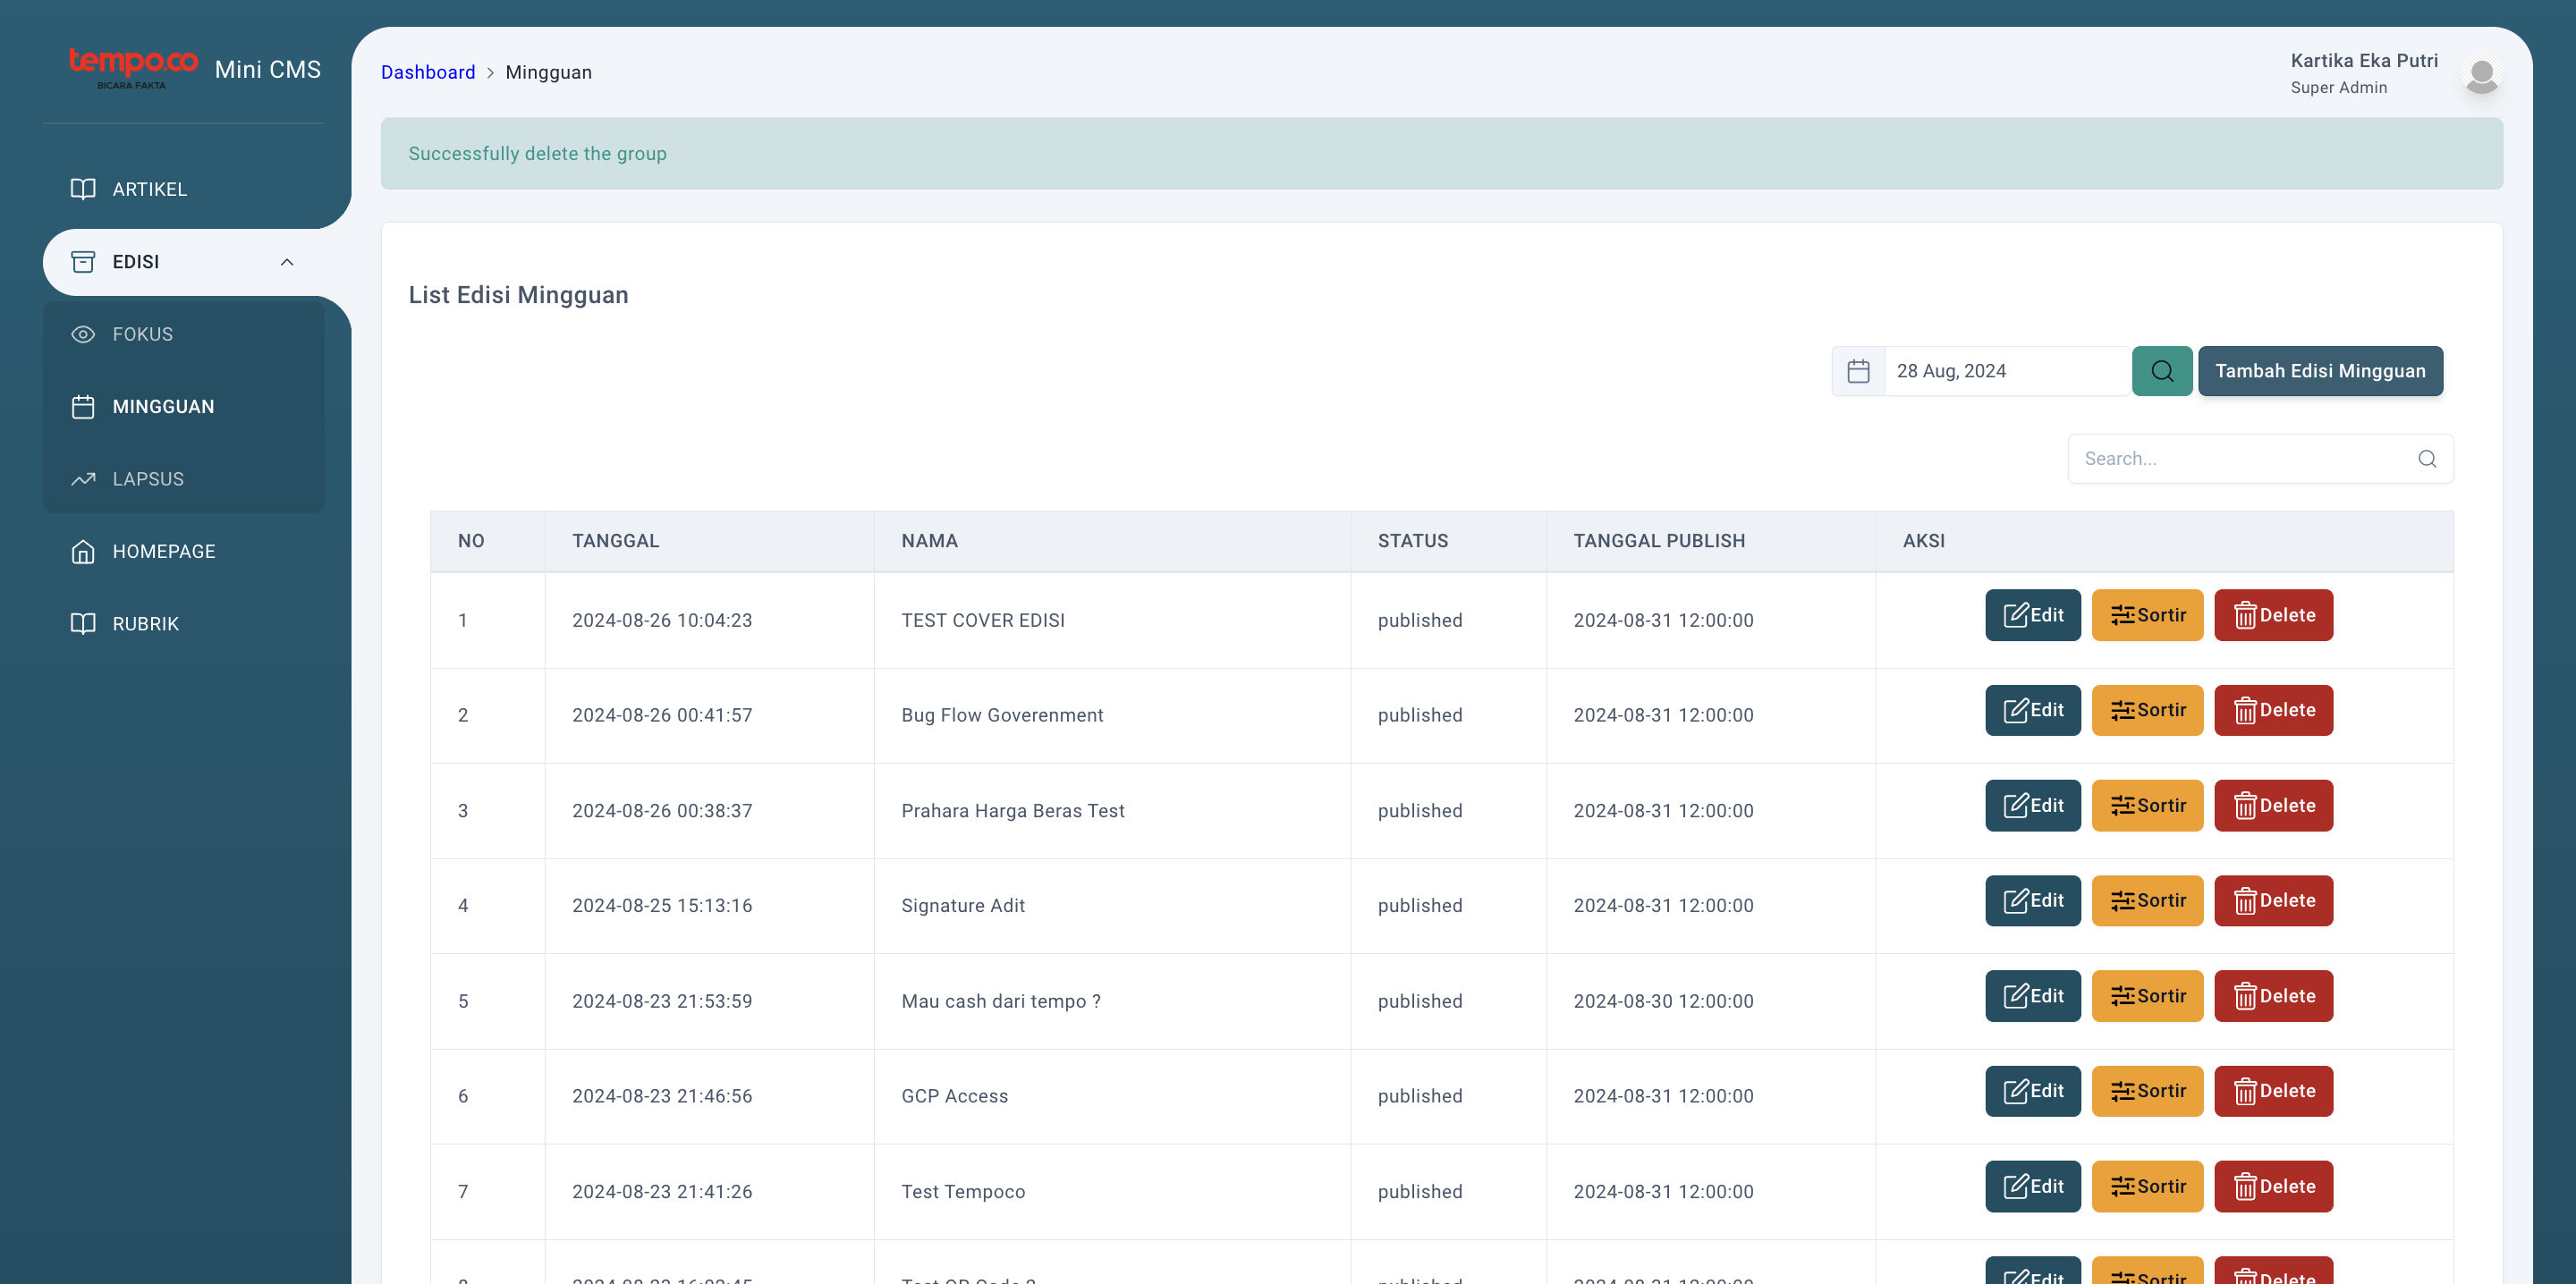Viewport: 2576px width, 1284px height.
Task: Edit the TEST COVER EDISI row
Action: pyautogui.click(x=2033, y=615)
